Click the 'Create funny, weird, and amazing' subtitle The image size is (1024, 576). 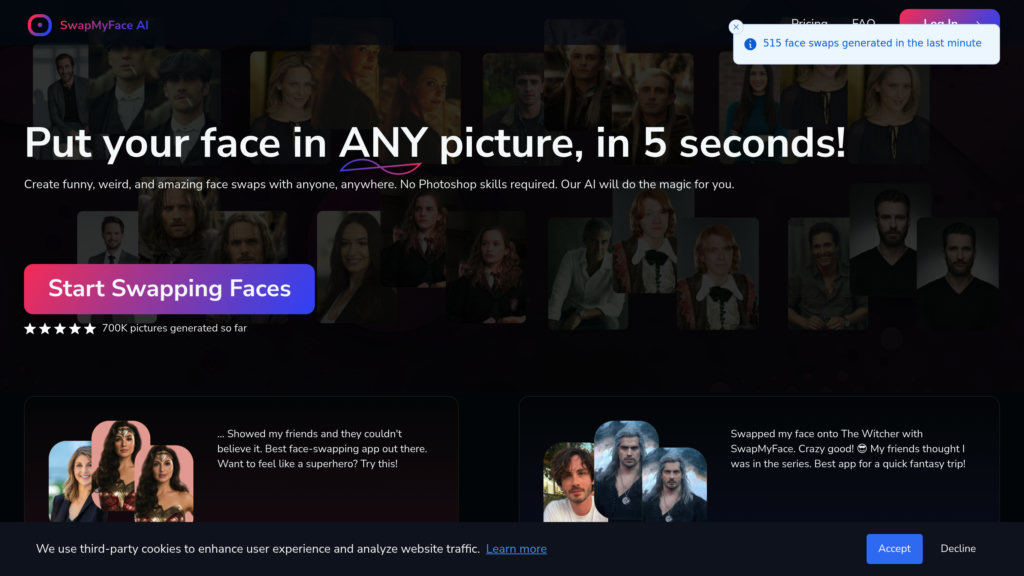pyautogui.click(x=379, y=184)
